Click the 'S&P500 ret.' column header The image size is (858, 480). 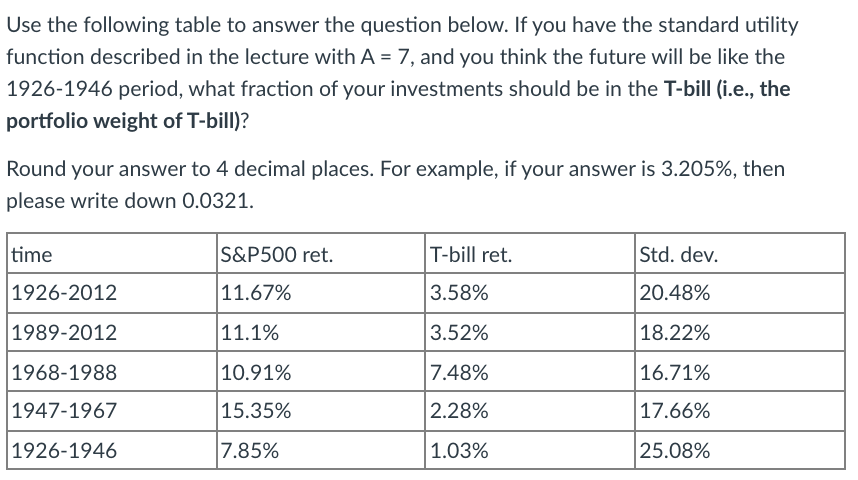pos(277,254)
